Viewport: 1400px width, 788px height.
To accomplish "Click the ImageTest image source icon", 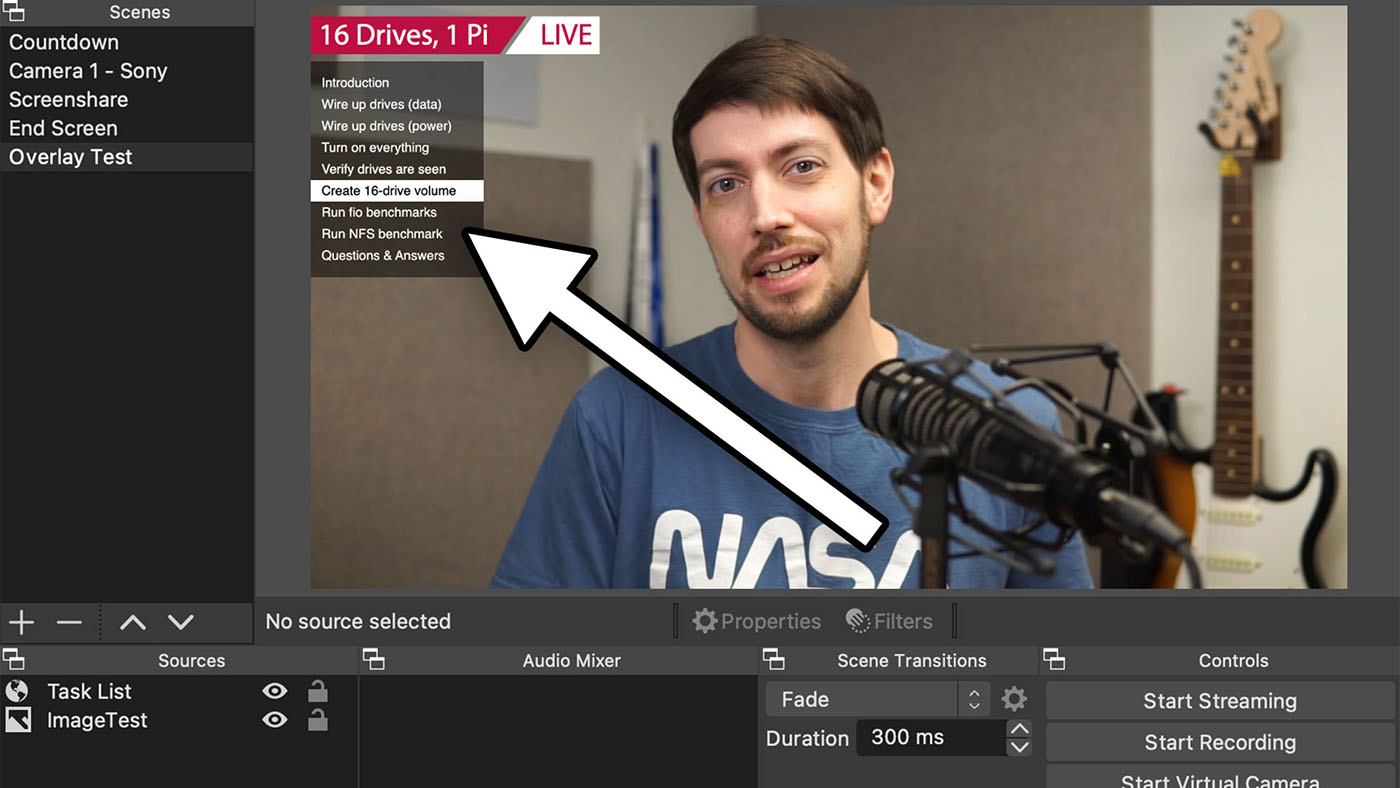I will coord(17,720).
